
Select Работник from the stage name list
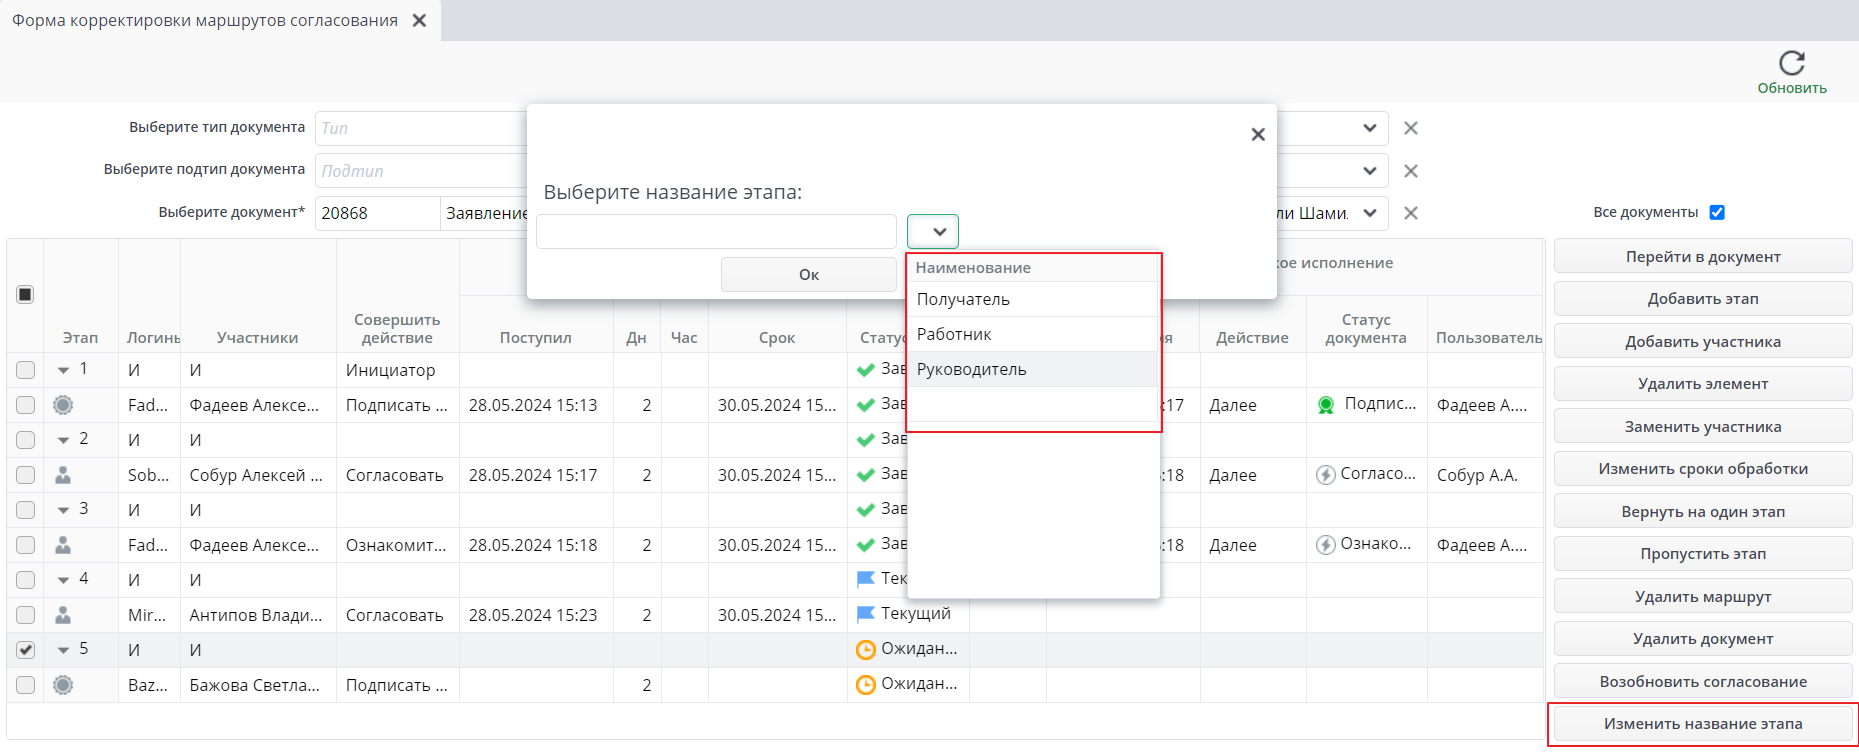tap(1033, 334)
